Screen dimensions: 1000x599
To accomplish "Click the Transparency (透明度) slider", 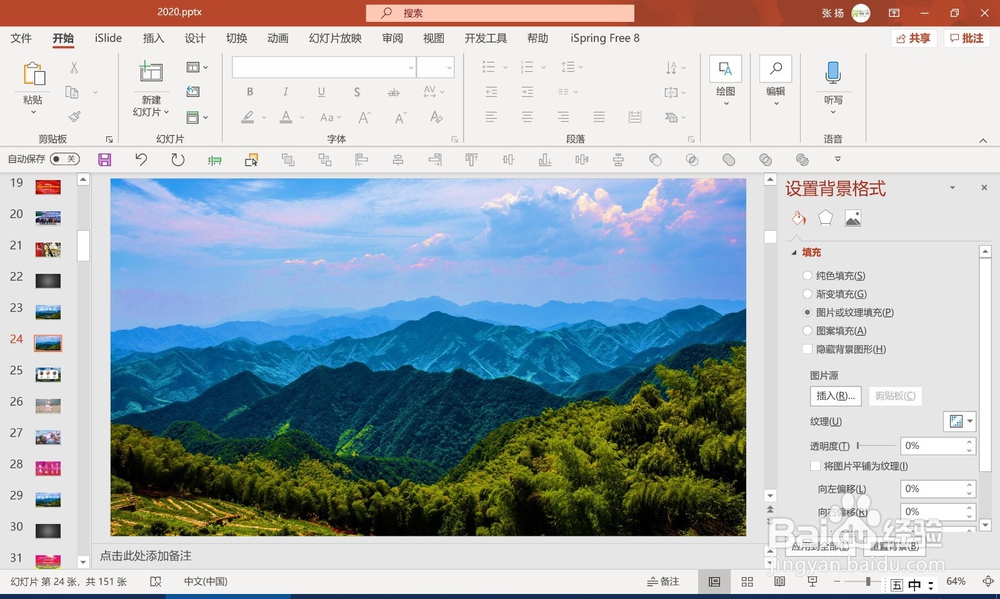I will click(x=876, y=446).
